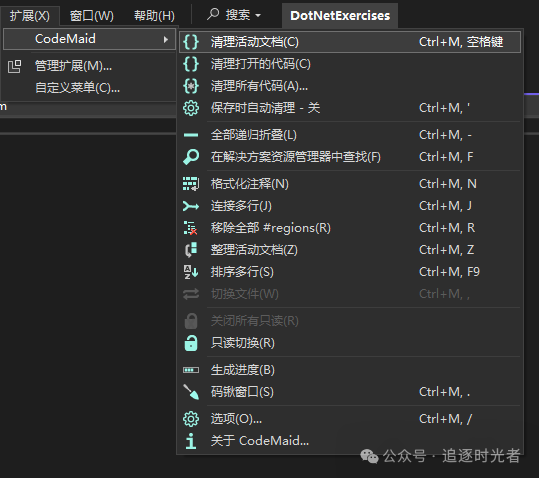
Task: Click the braces icon beside 清理打开的代码
Action: point(191,64)
